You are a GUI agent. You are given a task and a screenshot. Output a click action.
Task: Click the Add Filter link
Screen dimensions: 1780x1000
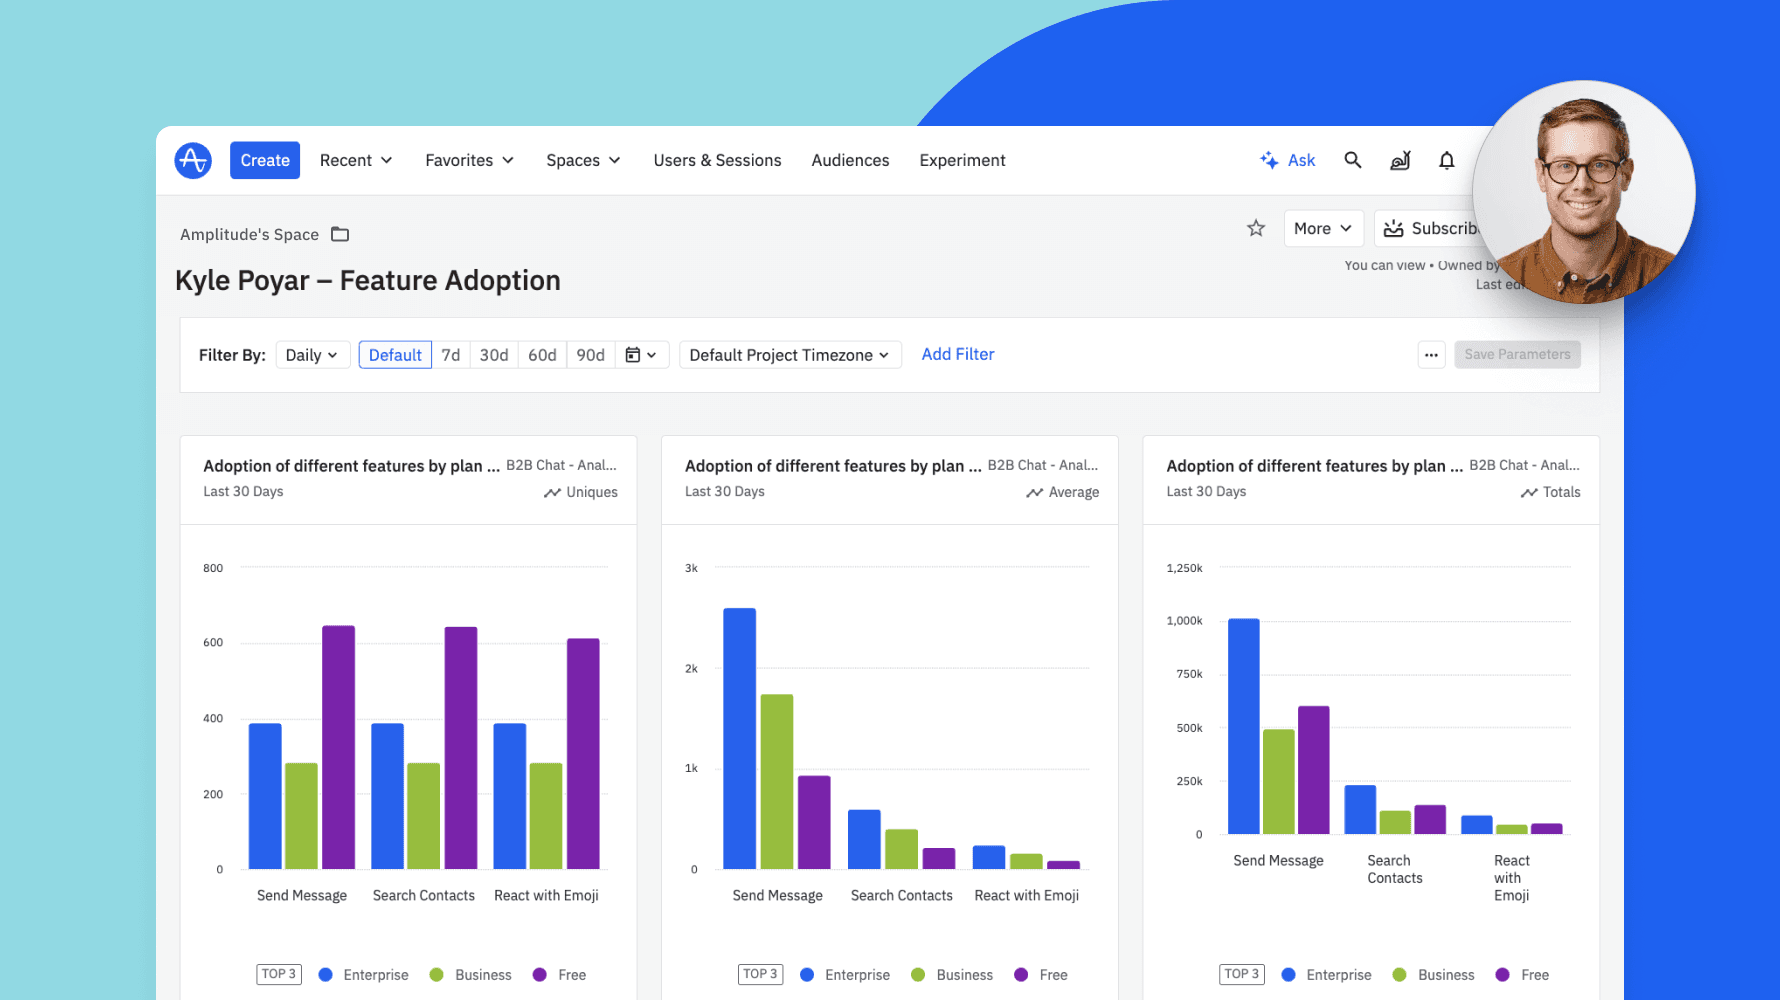[x=957, y=354]
